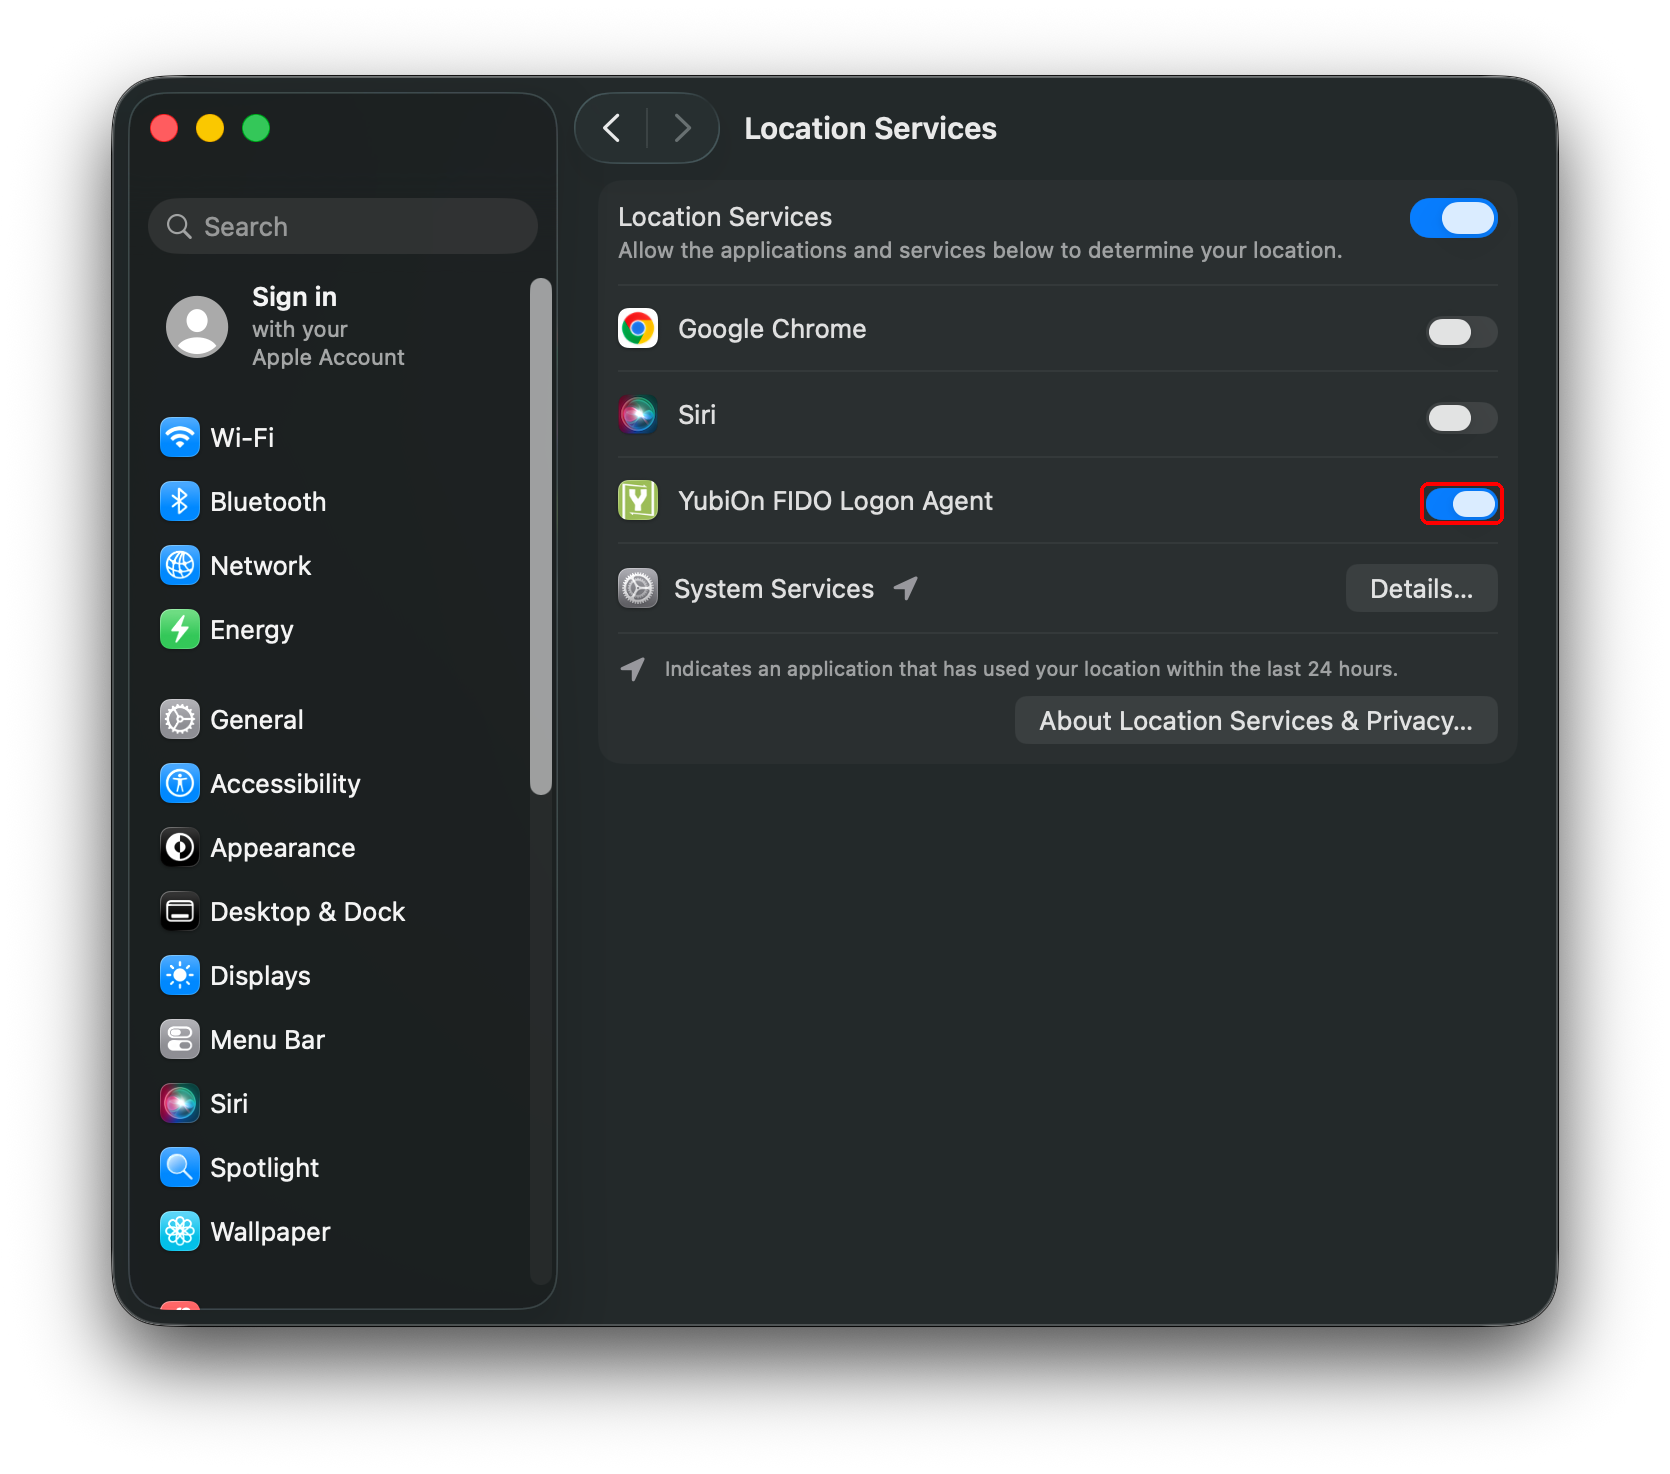Click the System Services location arrow indicator
The height and width of the screenshot is (1474, 1670).
[x=906, y=588]
